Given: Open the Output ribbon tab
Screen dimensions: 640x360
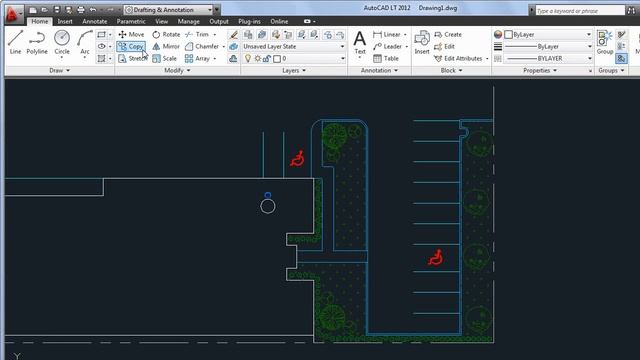Looking at the screenshot, I should click(219, 21).
